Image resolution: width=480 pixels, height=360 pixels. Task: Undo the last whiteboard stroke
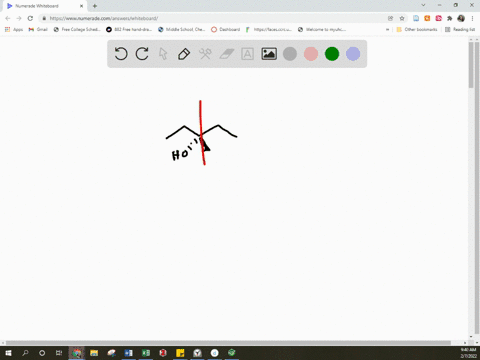click(121, 54)
